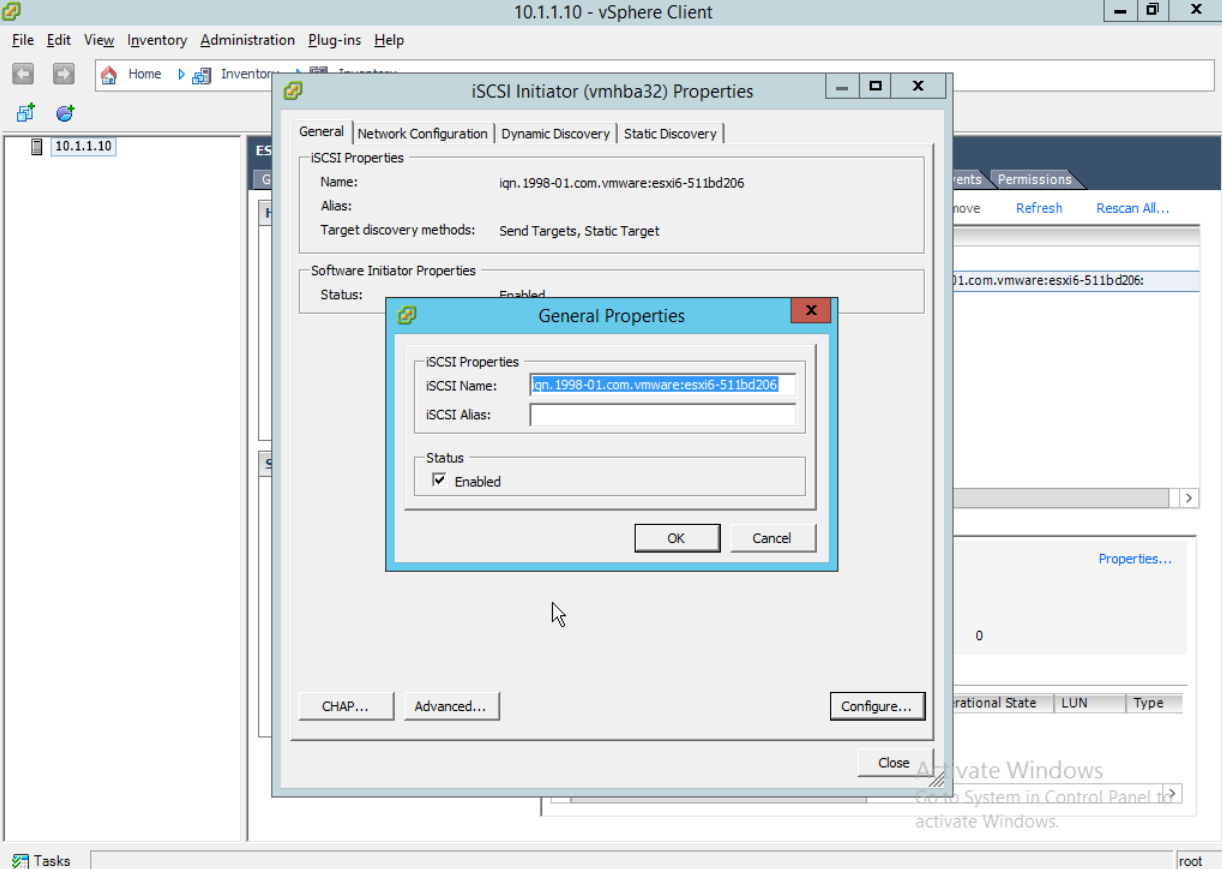Confirm changes with the OK button
Screen dimensions: 1222x869
point(677,537)
